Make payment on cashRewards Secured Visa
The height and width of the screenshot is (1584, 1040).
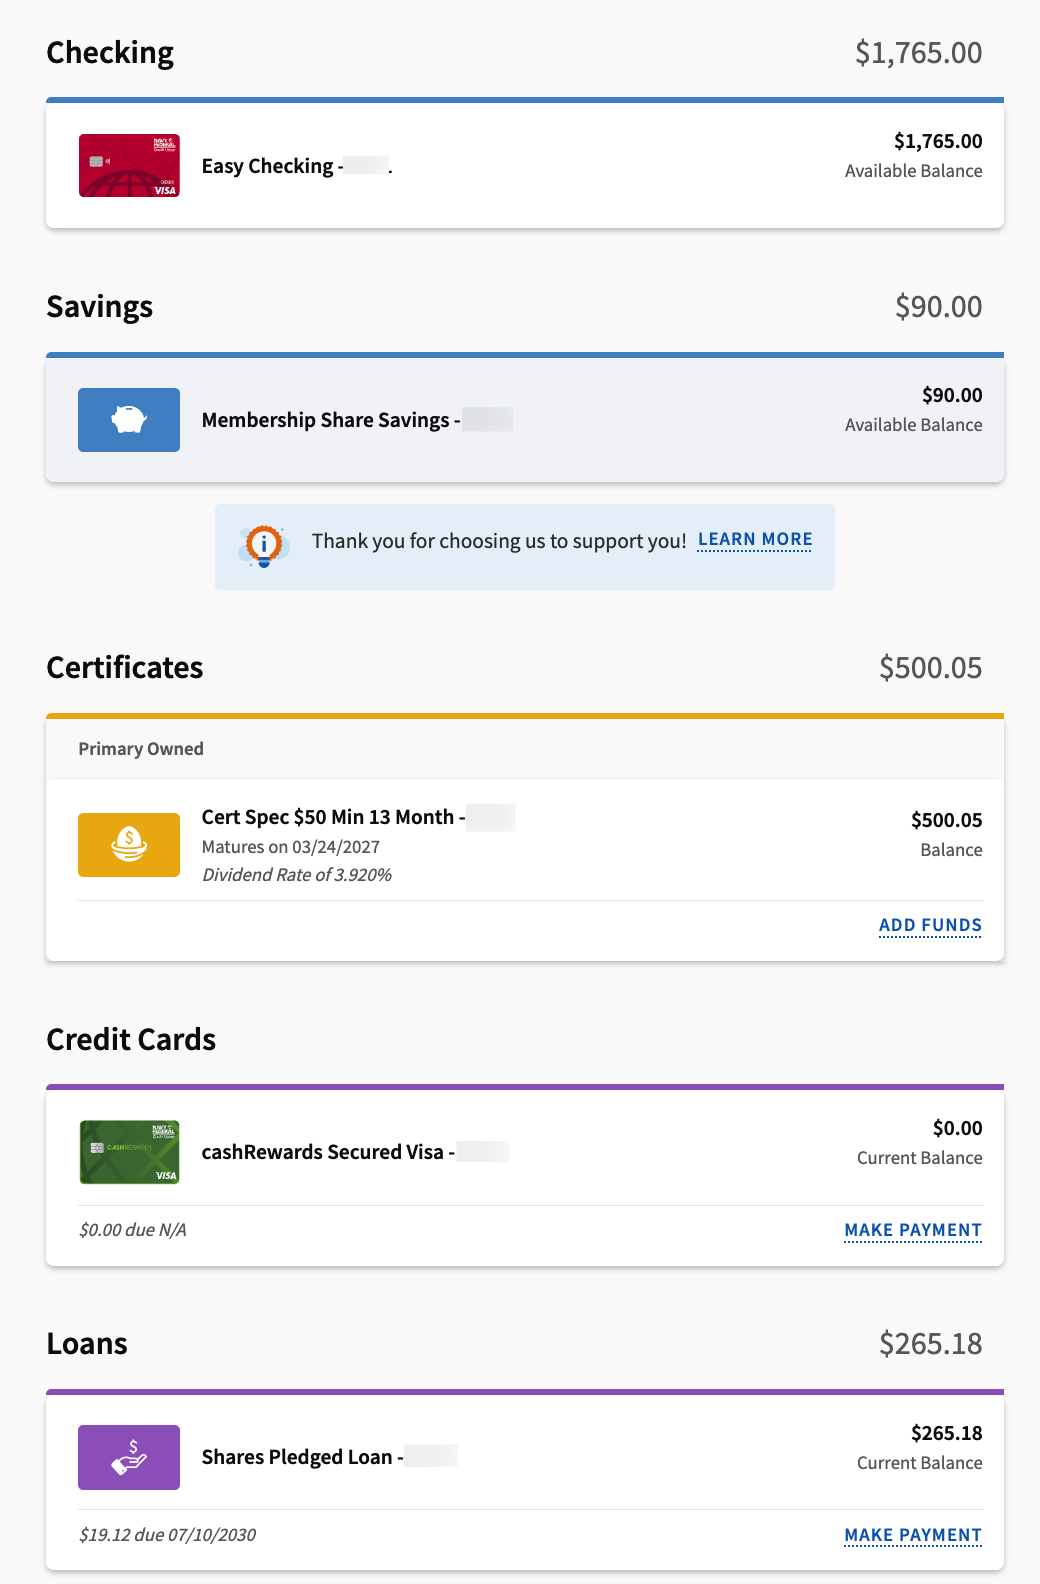point(913,1230)
